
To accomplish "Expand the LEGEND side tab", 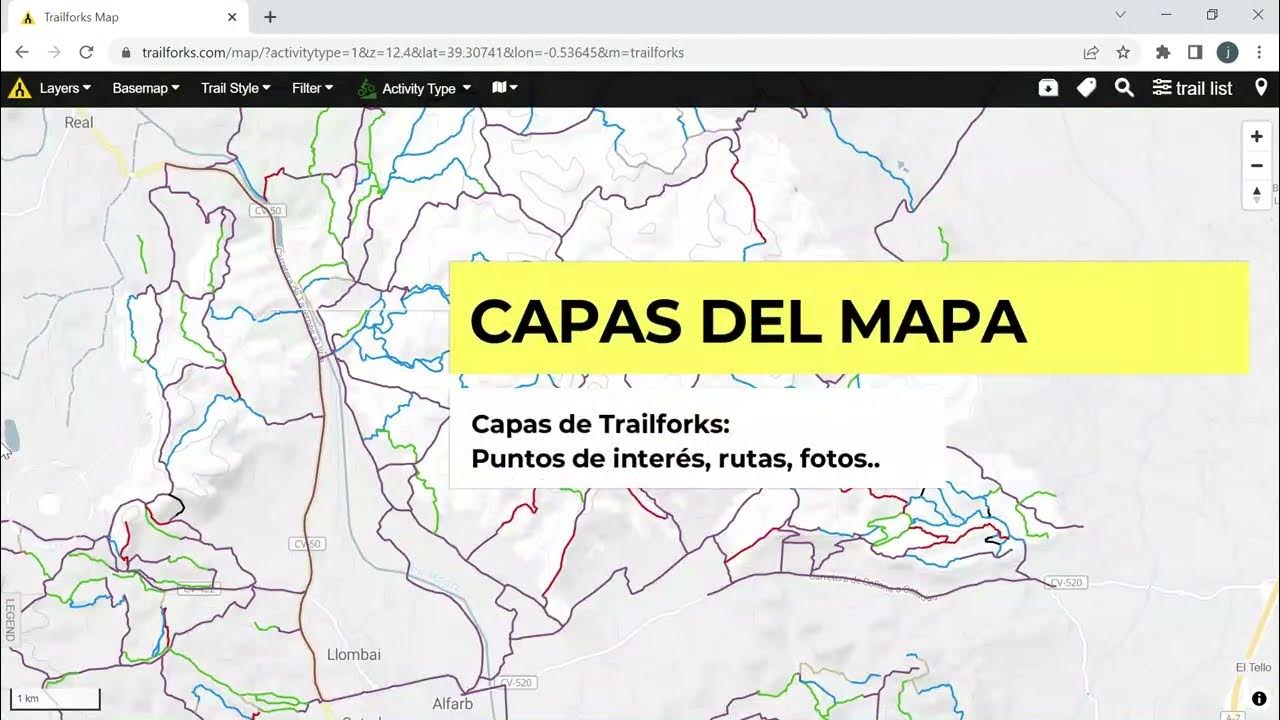I will tap(10, 619).
